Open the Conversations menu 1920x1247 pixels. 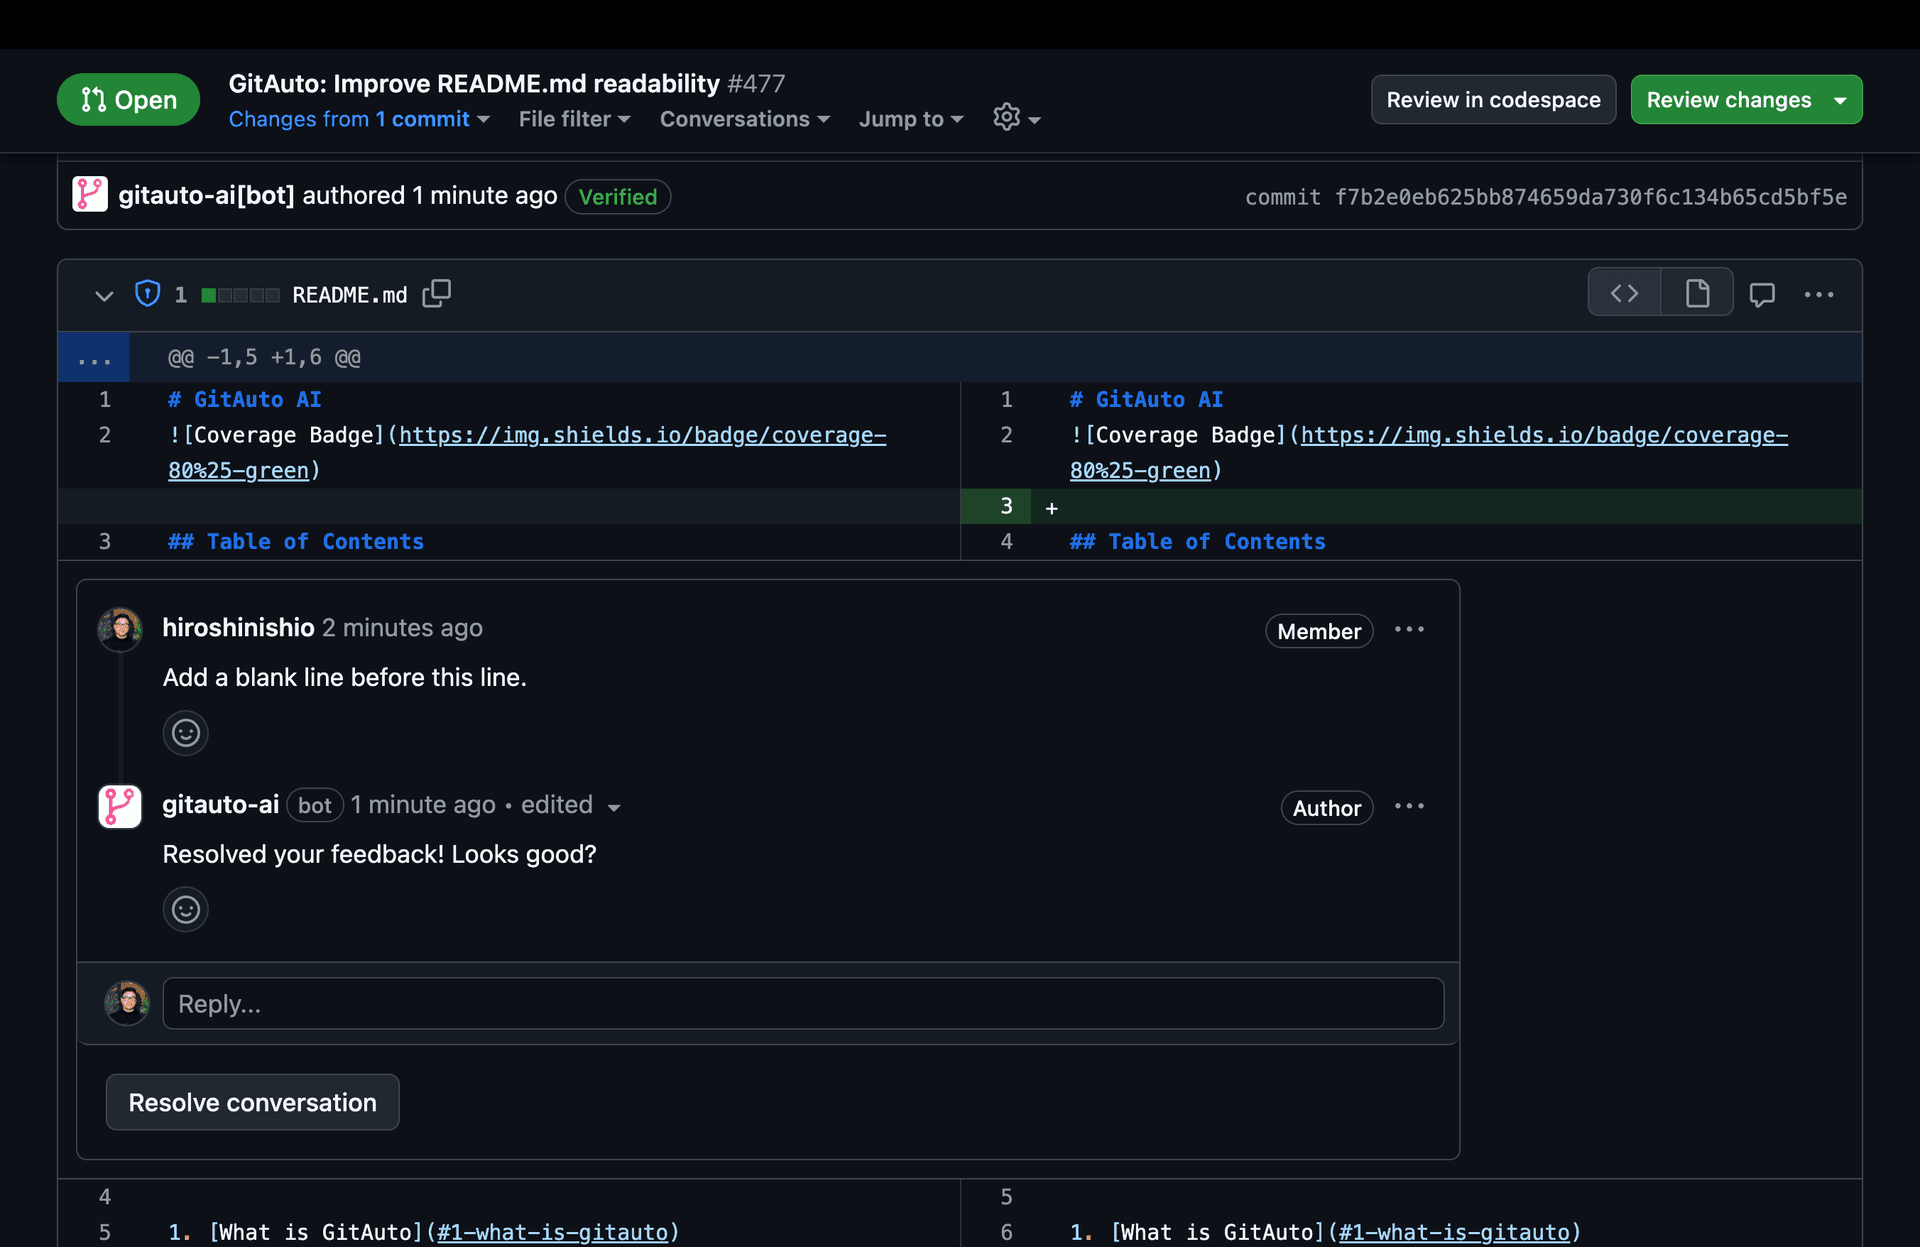click(744, 119)
